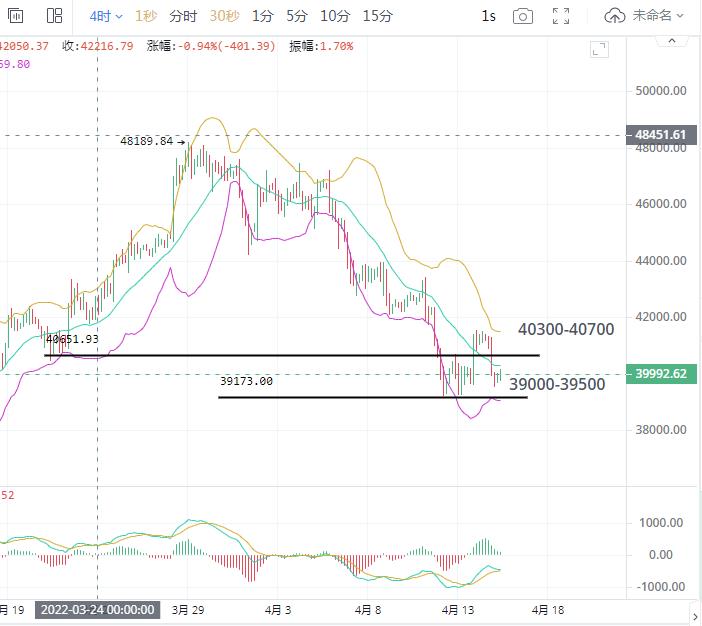Select the 1秒 interval
This screenshot has height=626, width=702.
[x=146, y=16]
